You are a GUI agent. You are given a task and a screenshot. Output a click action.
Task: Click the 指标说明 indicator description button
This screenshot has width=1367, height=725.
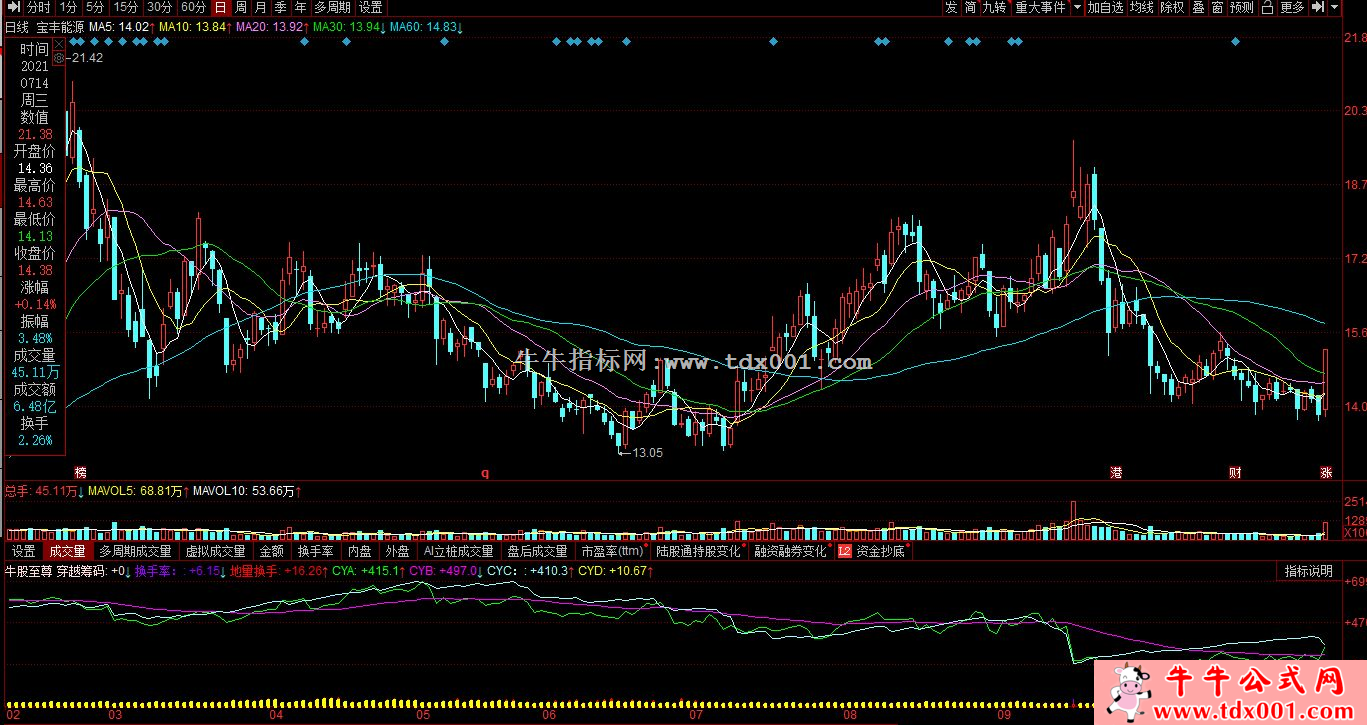(1309, 571)
